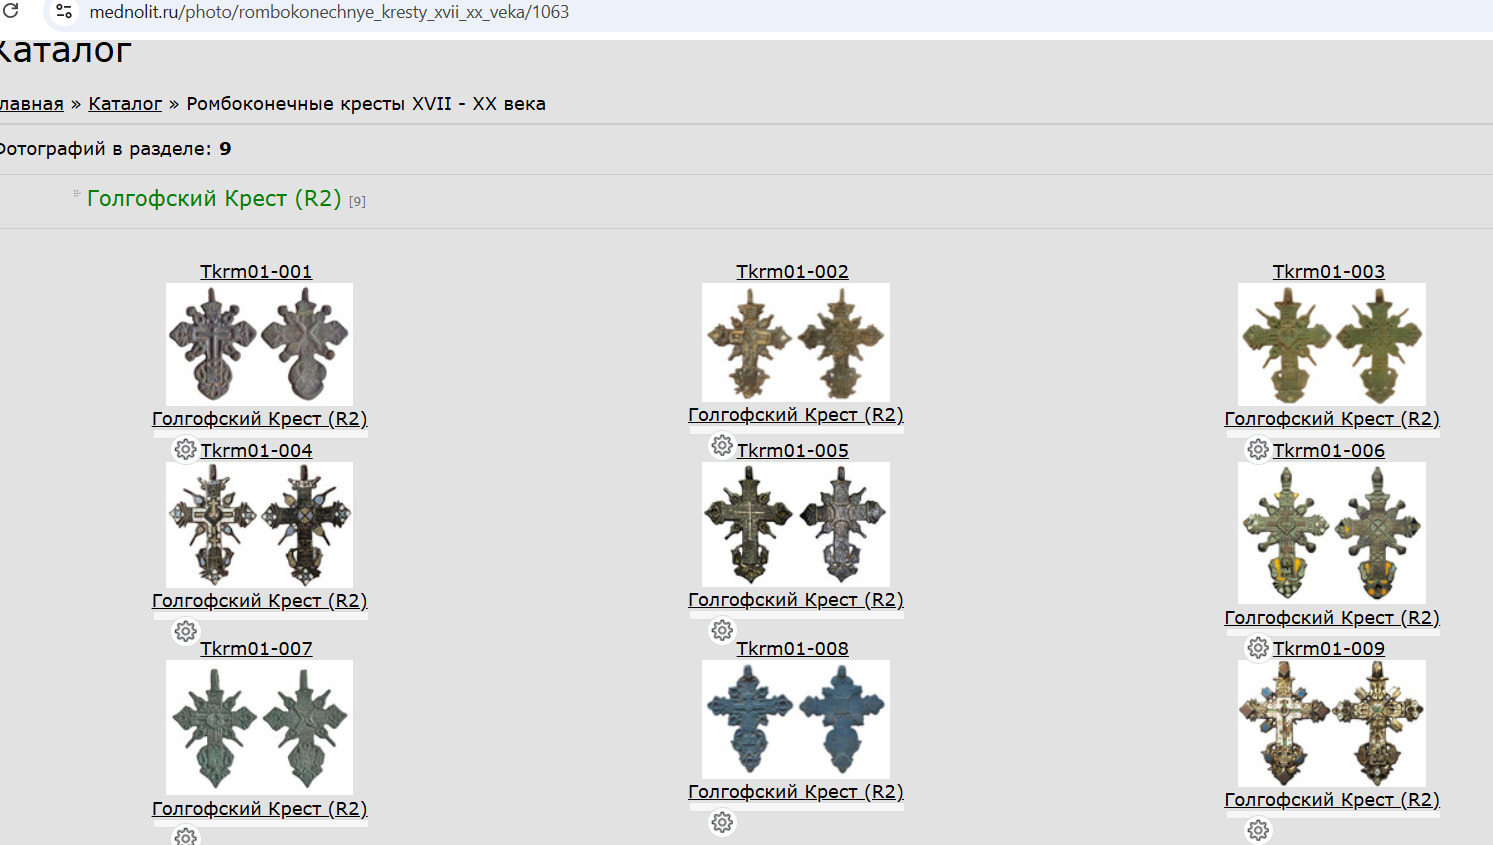Click gear icon beside Tkrm01-006 title
The height and width of the screenshot is (845, 1493).
[x=1258, y=450]
